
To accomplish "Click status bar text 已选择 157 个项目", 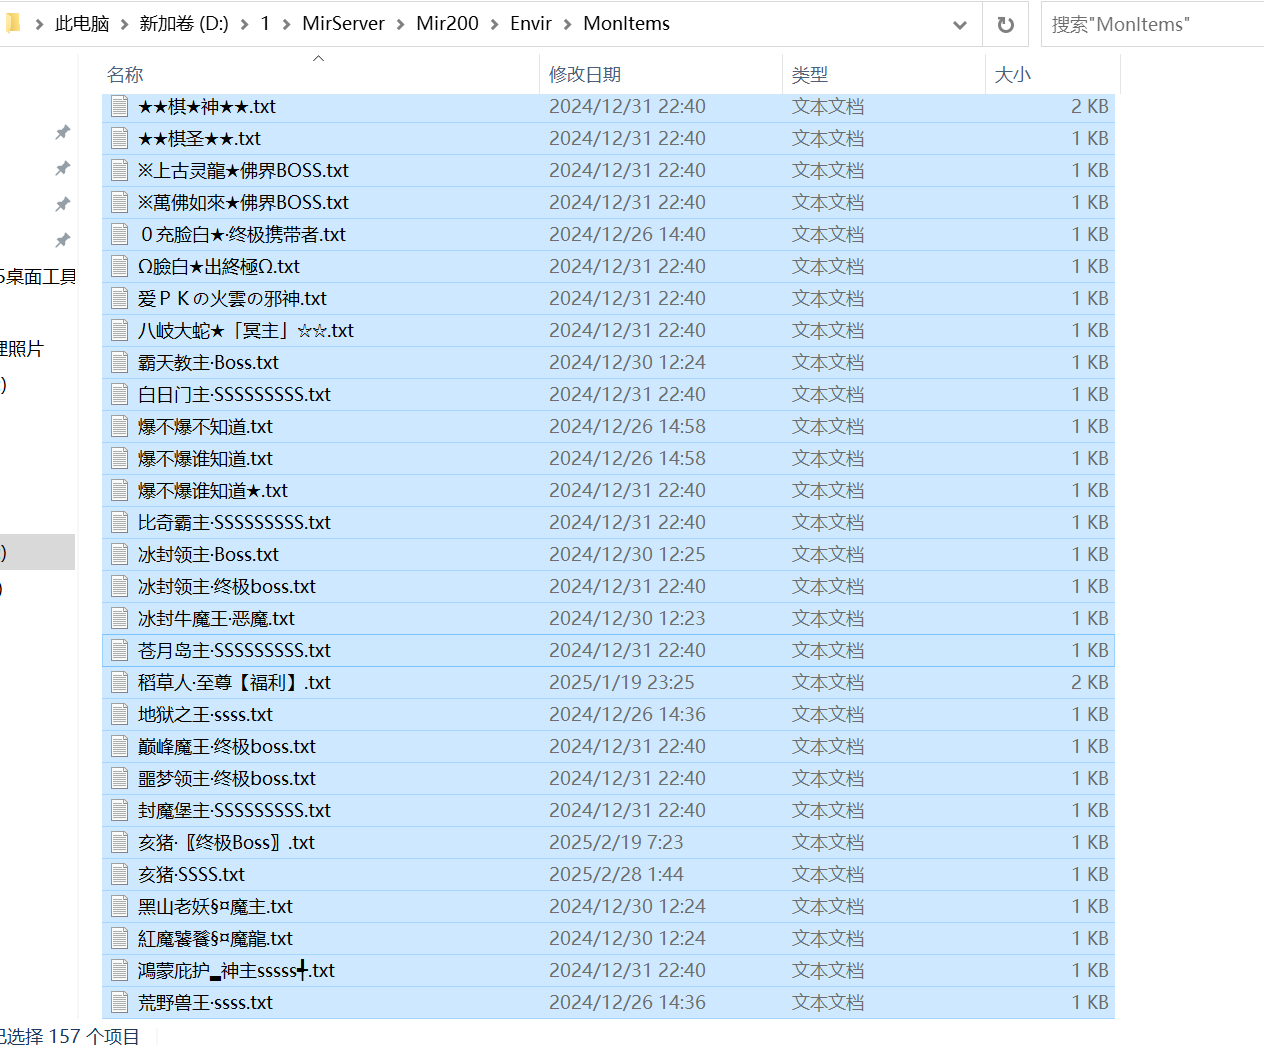I will (x=69, y=1037).
